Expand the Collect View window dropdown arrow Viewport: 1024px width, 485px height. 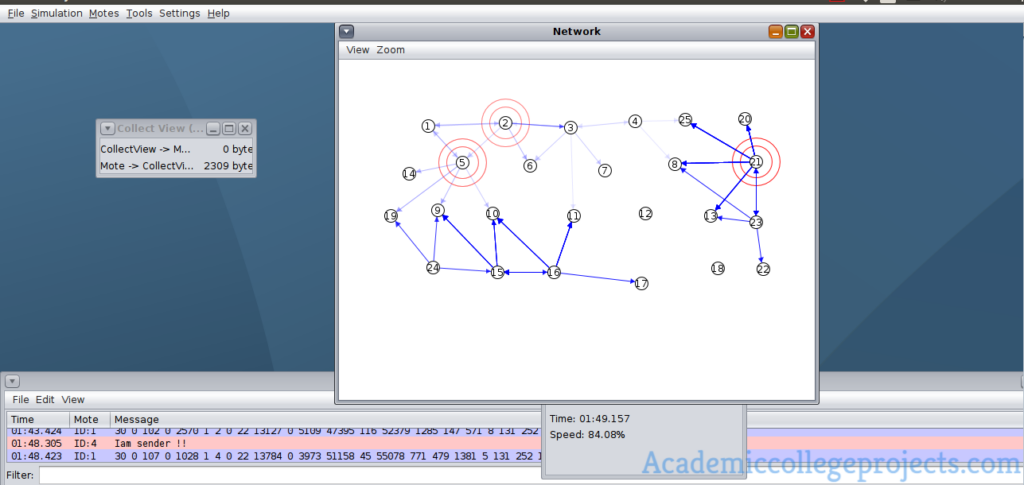(108, 129)
